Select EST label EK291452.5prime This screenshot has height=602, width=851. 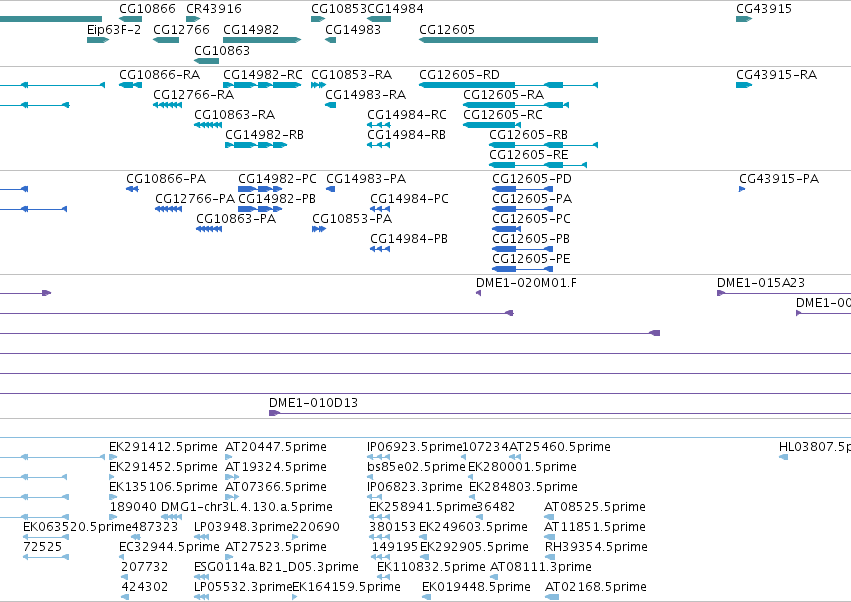[163, 467]
